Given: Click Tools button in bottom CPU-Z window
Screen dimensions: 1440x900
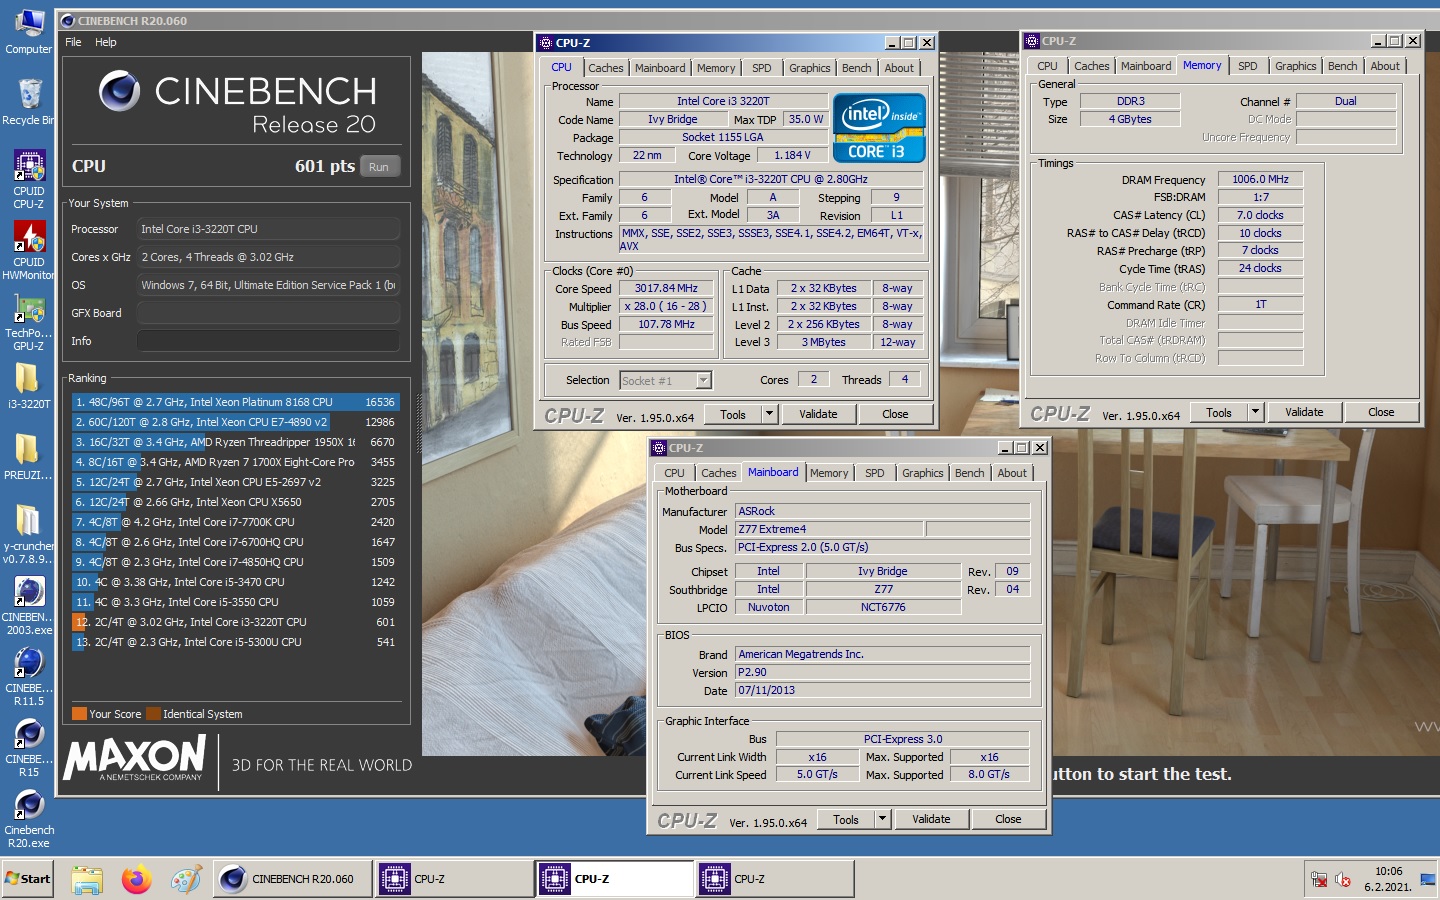Looking at the screenshot, I should [x=846, y=819].
